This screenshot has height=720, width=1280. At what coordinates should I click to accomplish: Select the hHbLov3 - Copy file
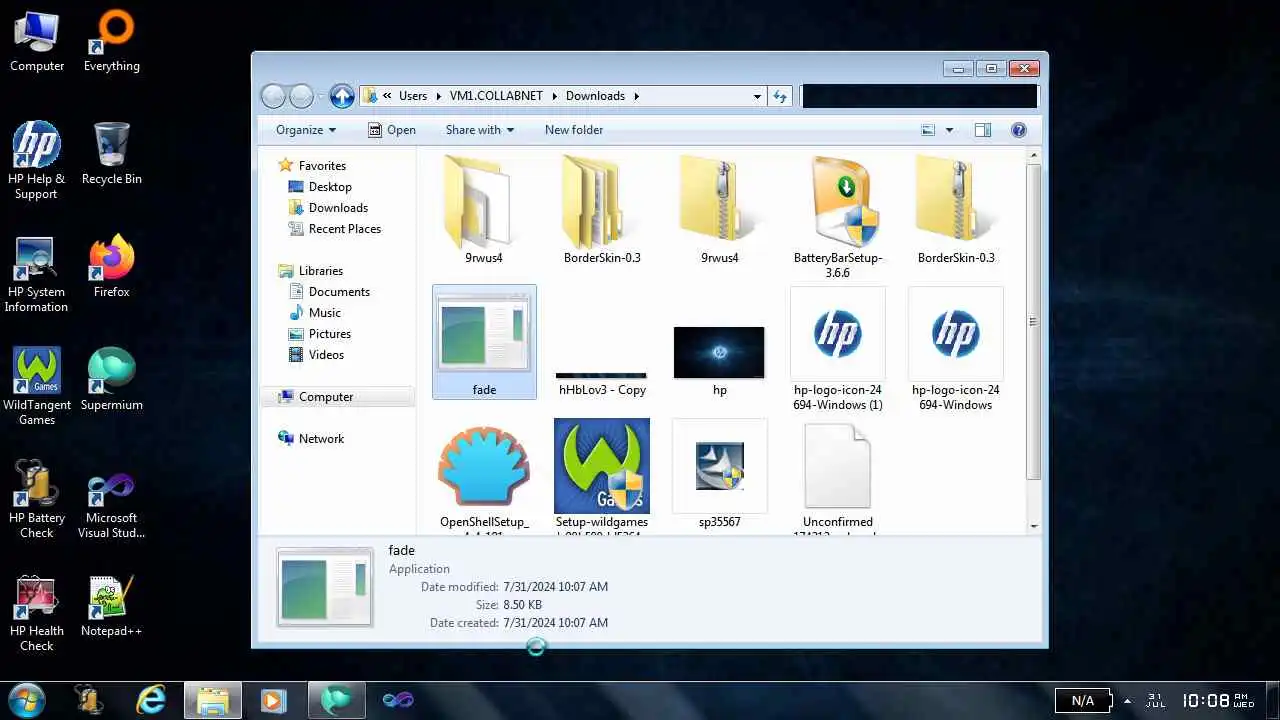coord(602,384)
